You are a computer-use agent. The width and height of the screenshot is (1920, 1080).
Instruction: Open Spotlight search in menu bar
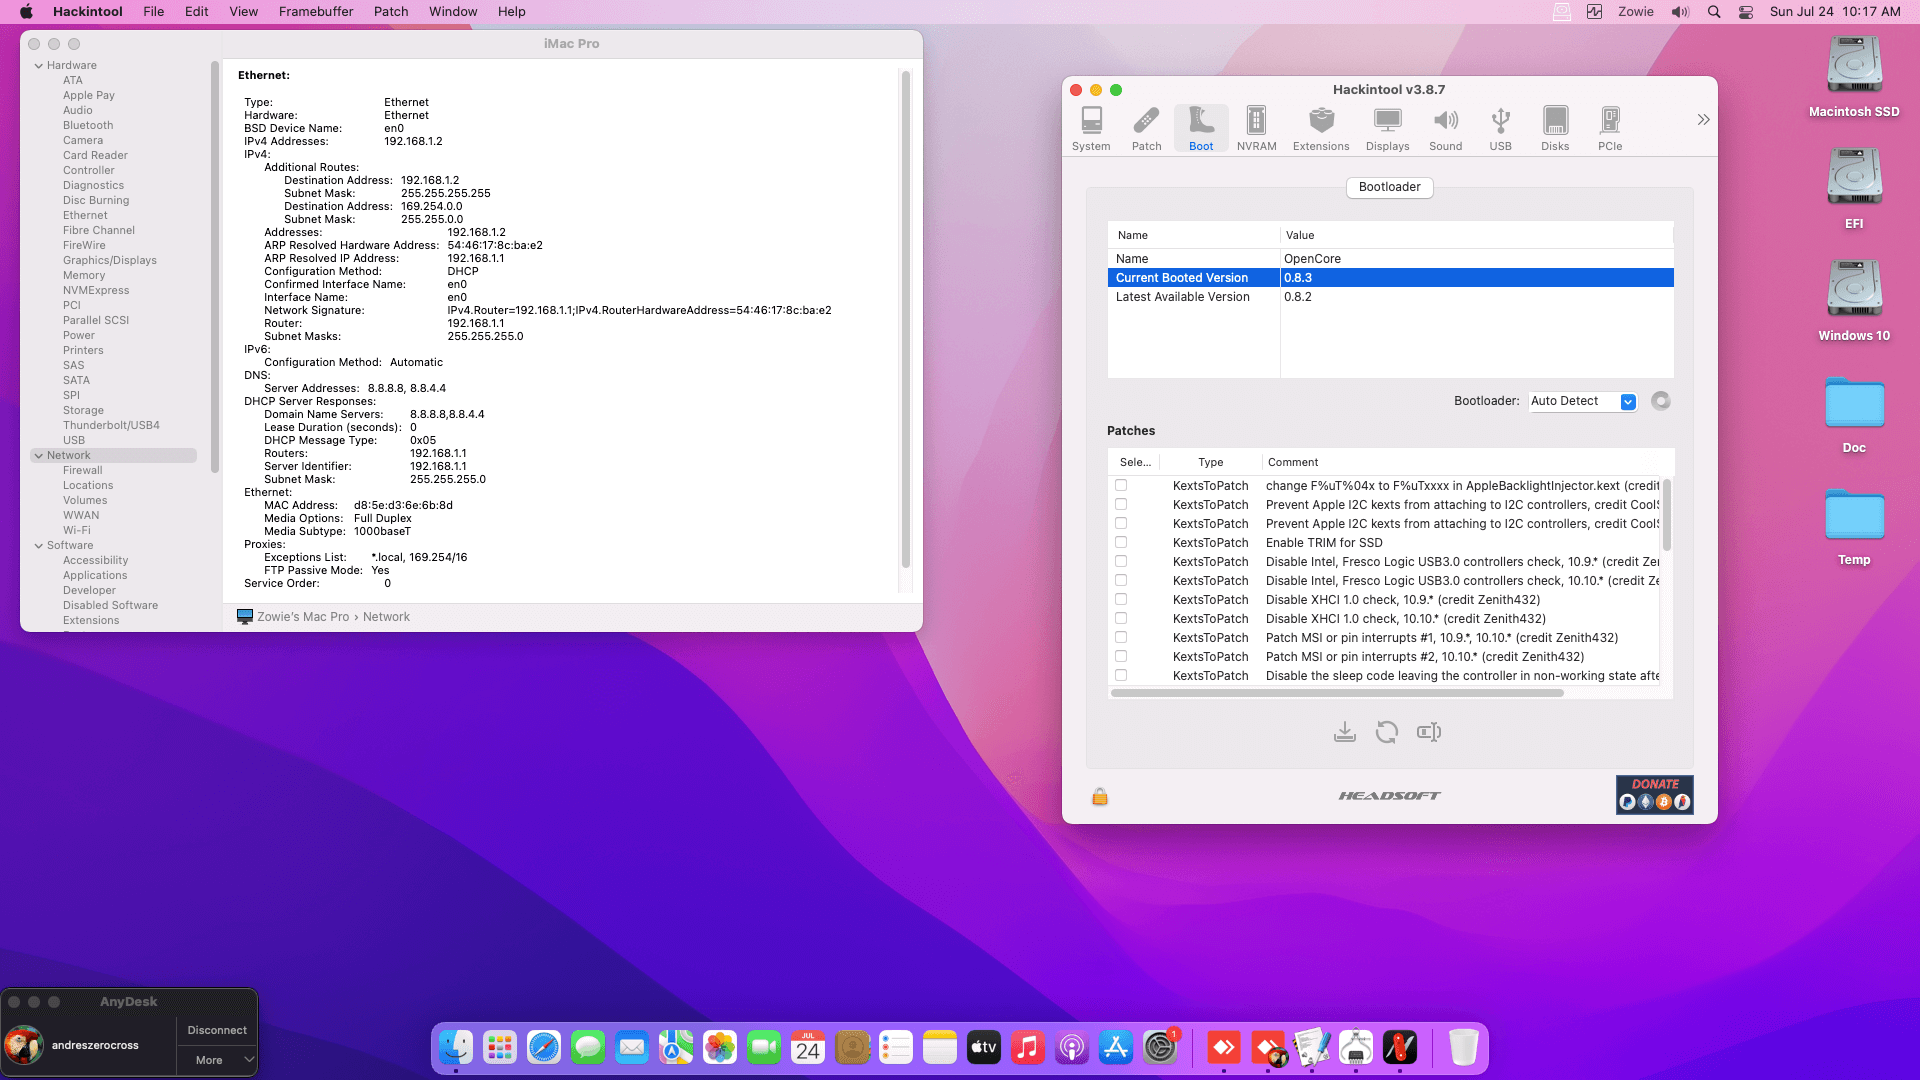1714,12
